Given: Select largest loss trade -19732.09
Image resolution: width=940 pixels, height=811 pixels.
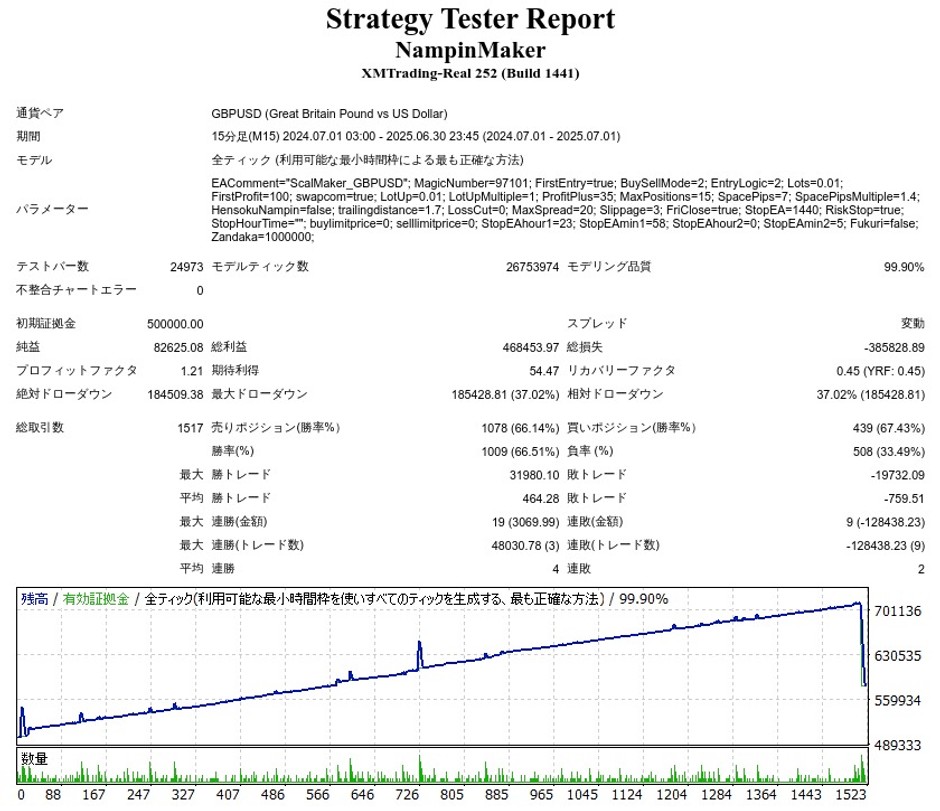Looking at the screenshot, I should tap(897, 475).
